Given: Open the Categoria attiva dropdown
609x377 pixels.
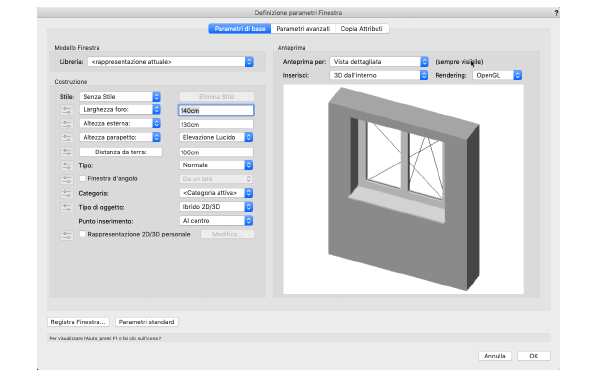Looking at the screenshot, I should pyautogui.click(x=216, y=193).
